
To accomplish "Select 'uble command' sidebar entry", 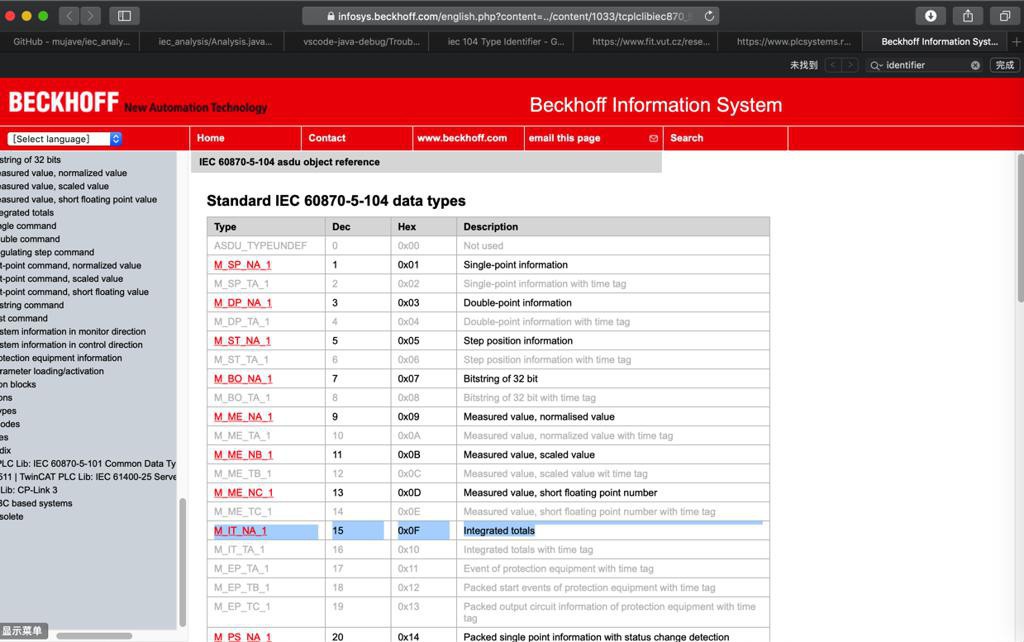I will click(x=30, y=238).
